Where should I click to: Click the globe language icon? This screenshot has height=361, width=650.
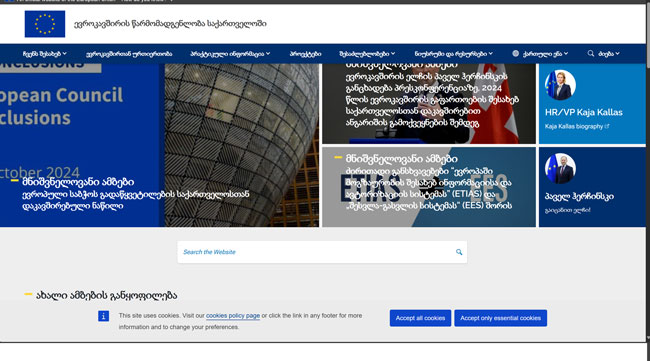515,53
